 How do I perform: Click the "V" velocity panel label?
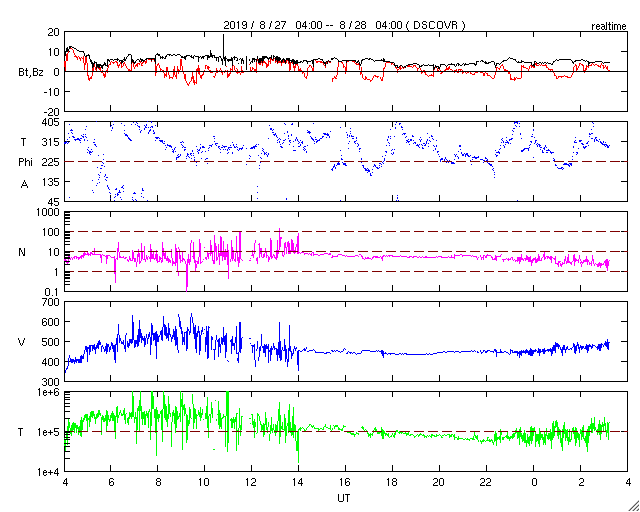[23, 342]
